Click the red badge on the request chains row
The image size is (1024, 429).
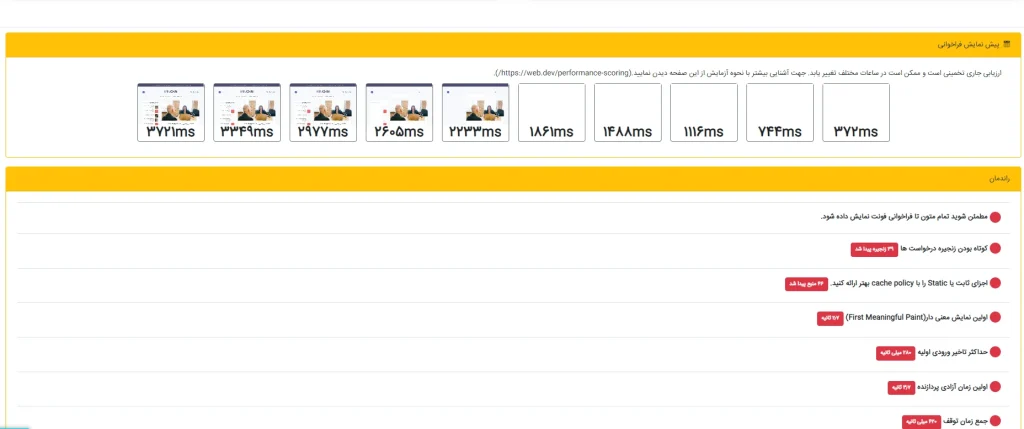(873, 249)
